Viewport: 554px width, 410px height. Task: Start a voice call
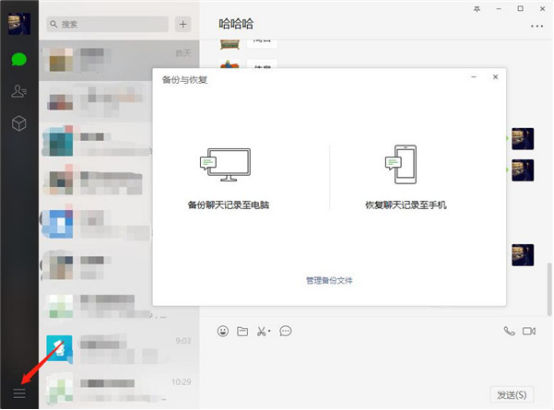[x=509, y=331]
